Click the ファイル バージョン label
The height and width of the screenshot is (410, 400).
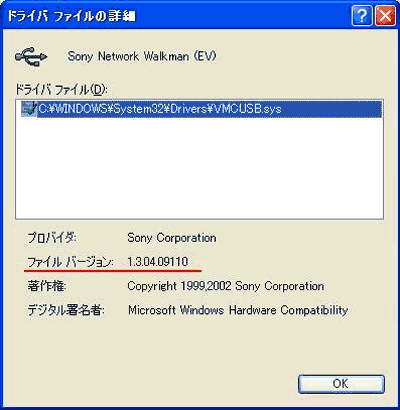[x=70, y=262]
